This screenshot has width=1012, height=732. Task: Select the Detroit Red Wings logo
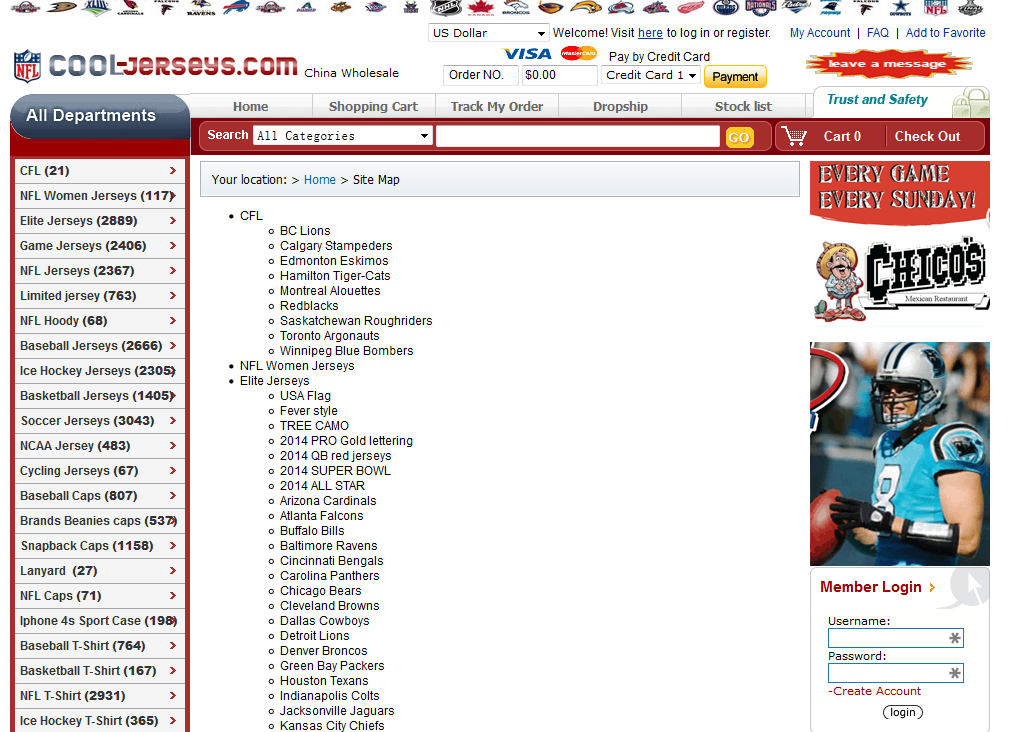[x=691, y=7]
